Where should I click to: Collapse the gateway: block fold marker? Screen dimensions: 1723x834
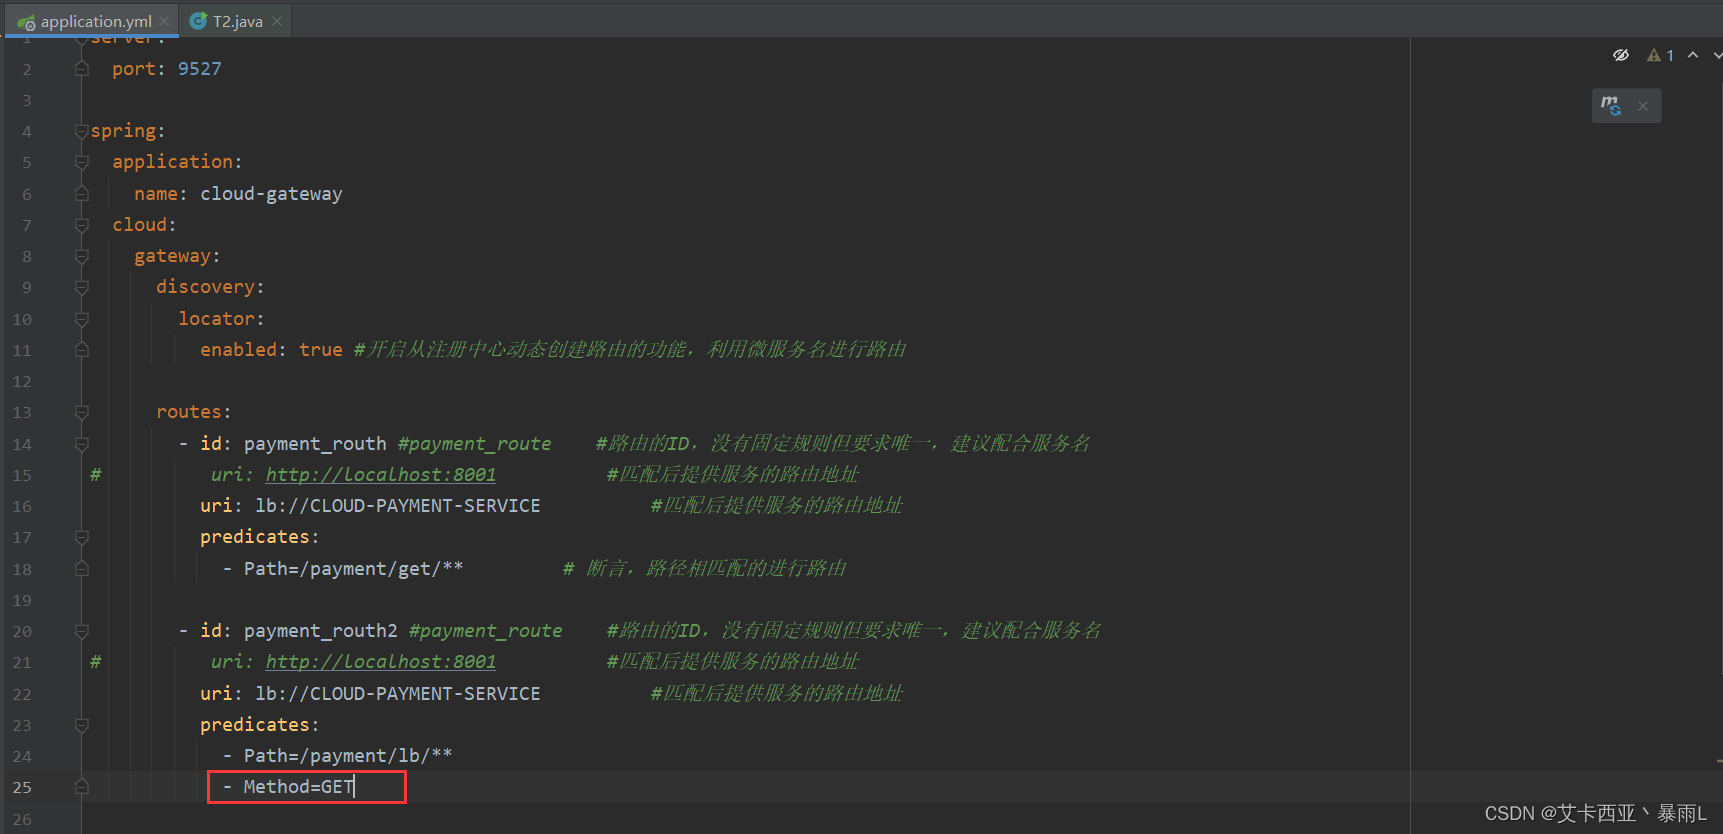[82, 256]
